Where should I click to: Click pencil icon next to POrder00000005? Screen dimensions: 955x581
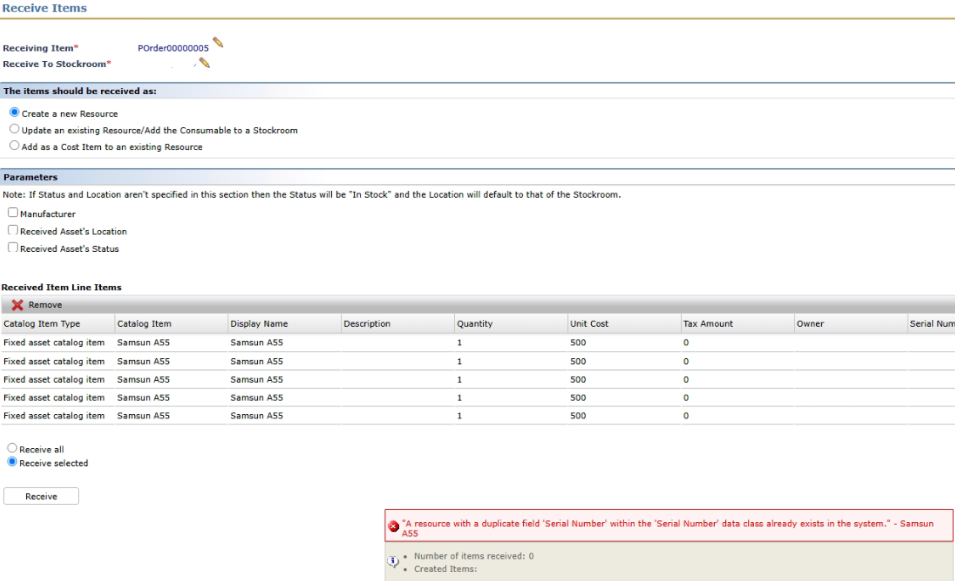coord(218,43)
